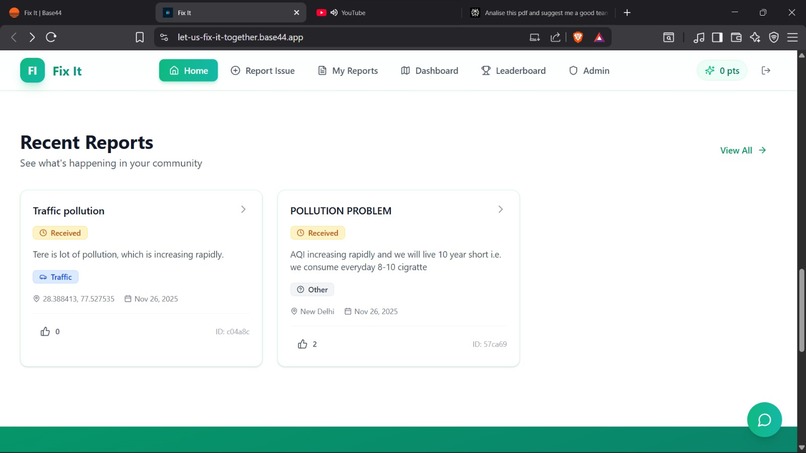Click the page vertical scrollbar thumb
The height and width of the screenshot is (453, 806).
(801, 310)
